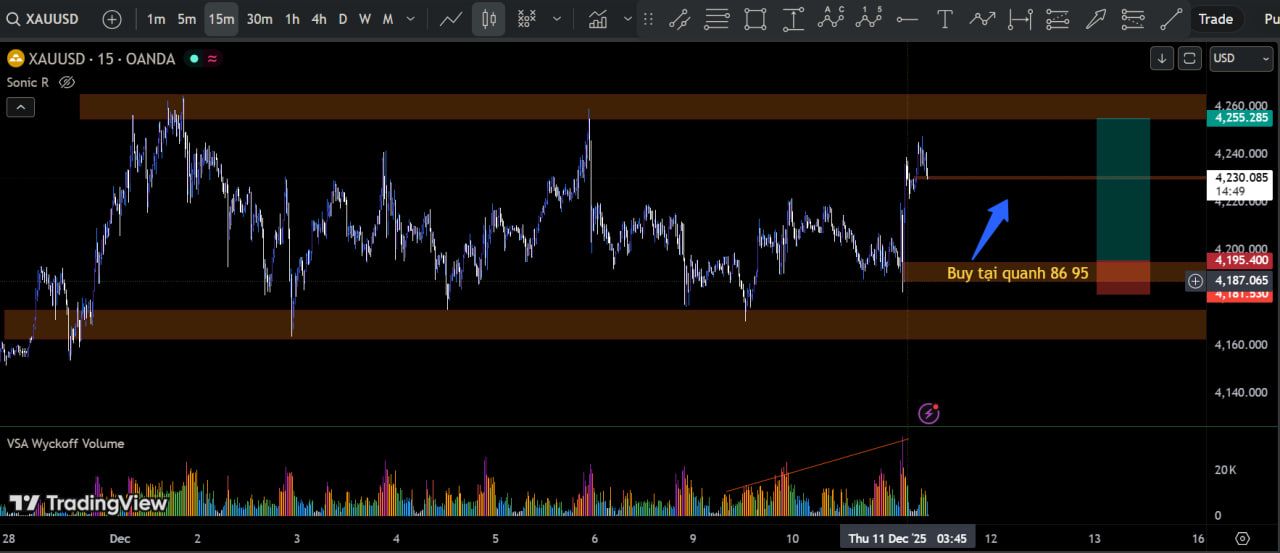Click the green market status dot
This screenshot has height=553, width=1280.
[194, 59]
